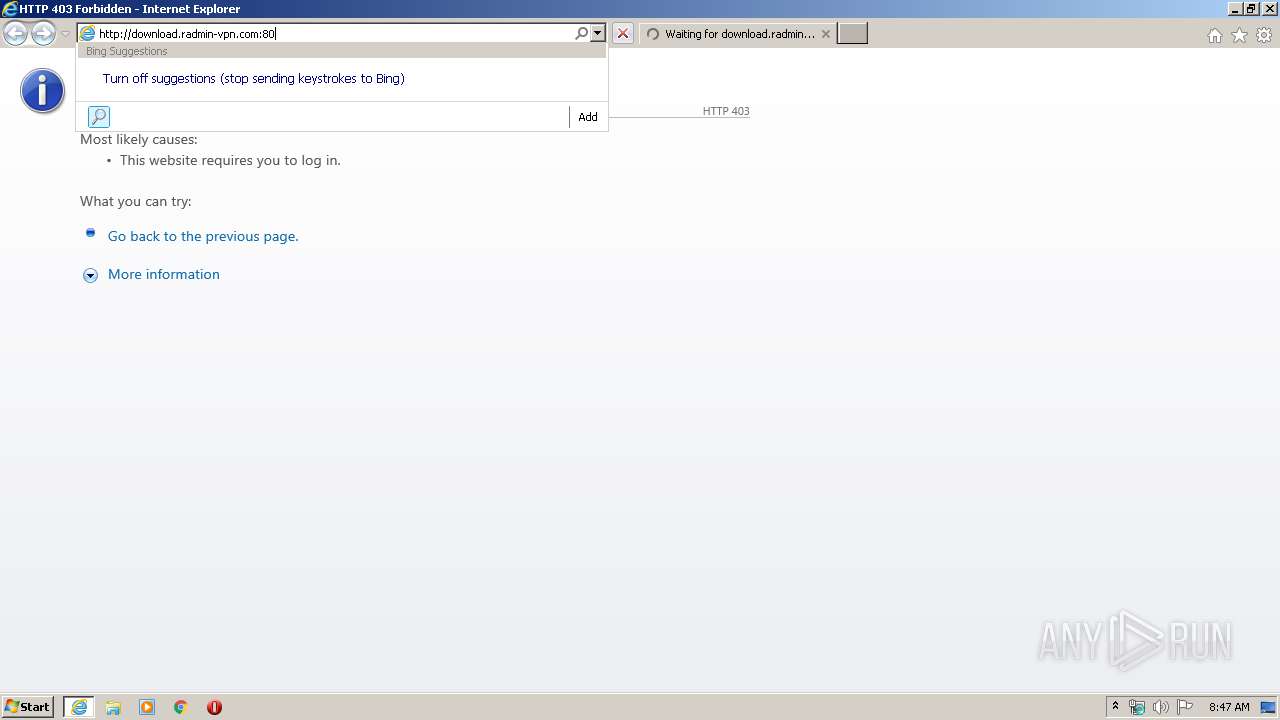This screenshot has width=1280, height=720.
Task: Open the volume speaker tray icon
Action: (1161, 707)
